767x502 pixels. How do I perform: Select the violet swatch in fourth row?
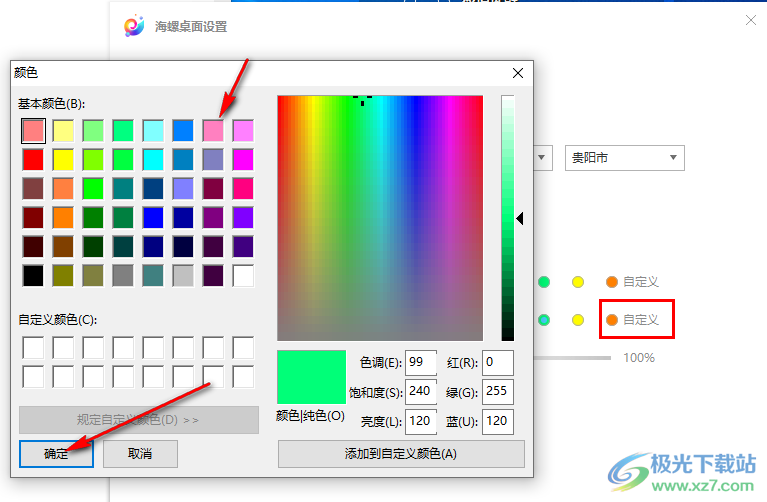coord(243,218)
